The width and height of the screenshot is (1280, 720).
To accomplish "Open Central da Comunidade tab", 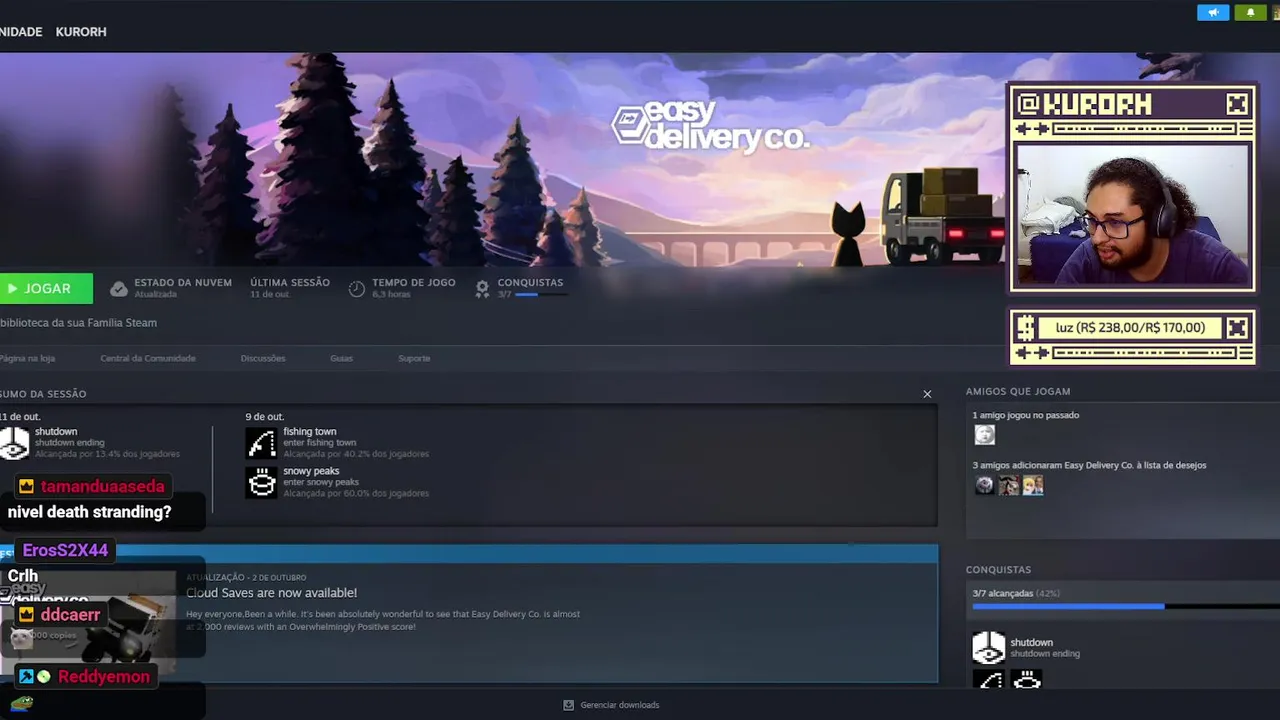I will click(x=148, y=358).
